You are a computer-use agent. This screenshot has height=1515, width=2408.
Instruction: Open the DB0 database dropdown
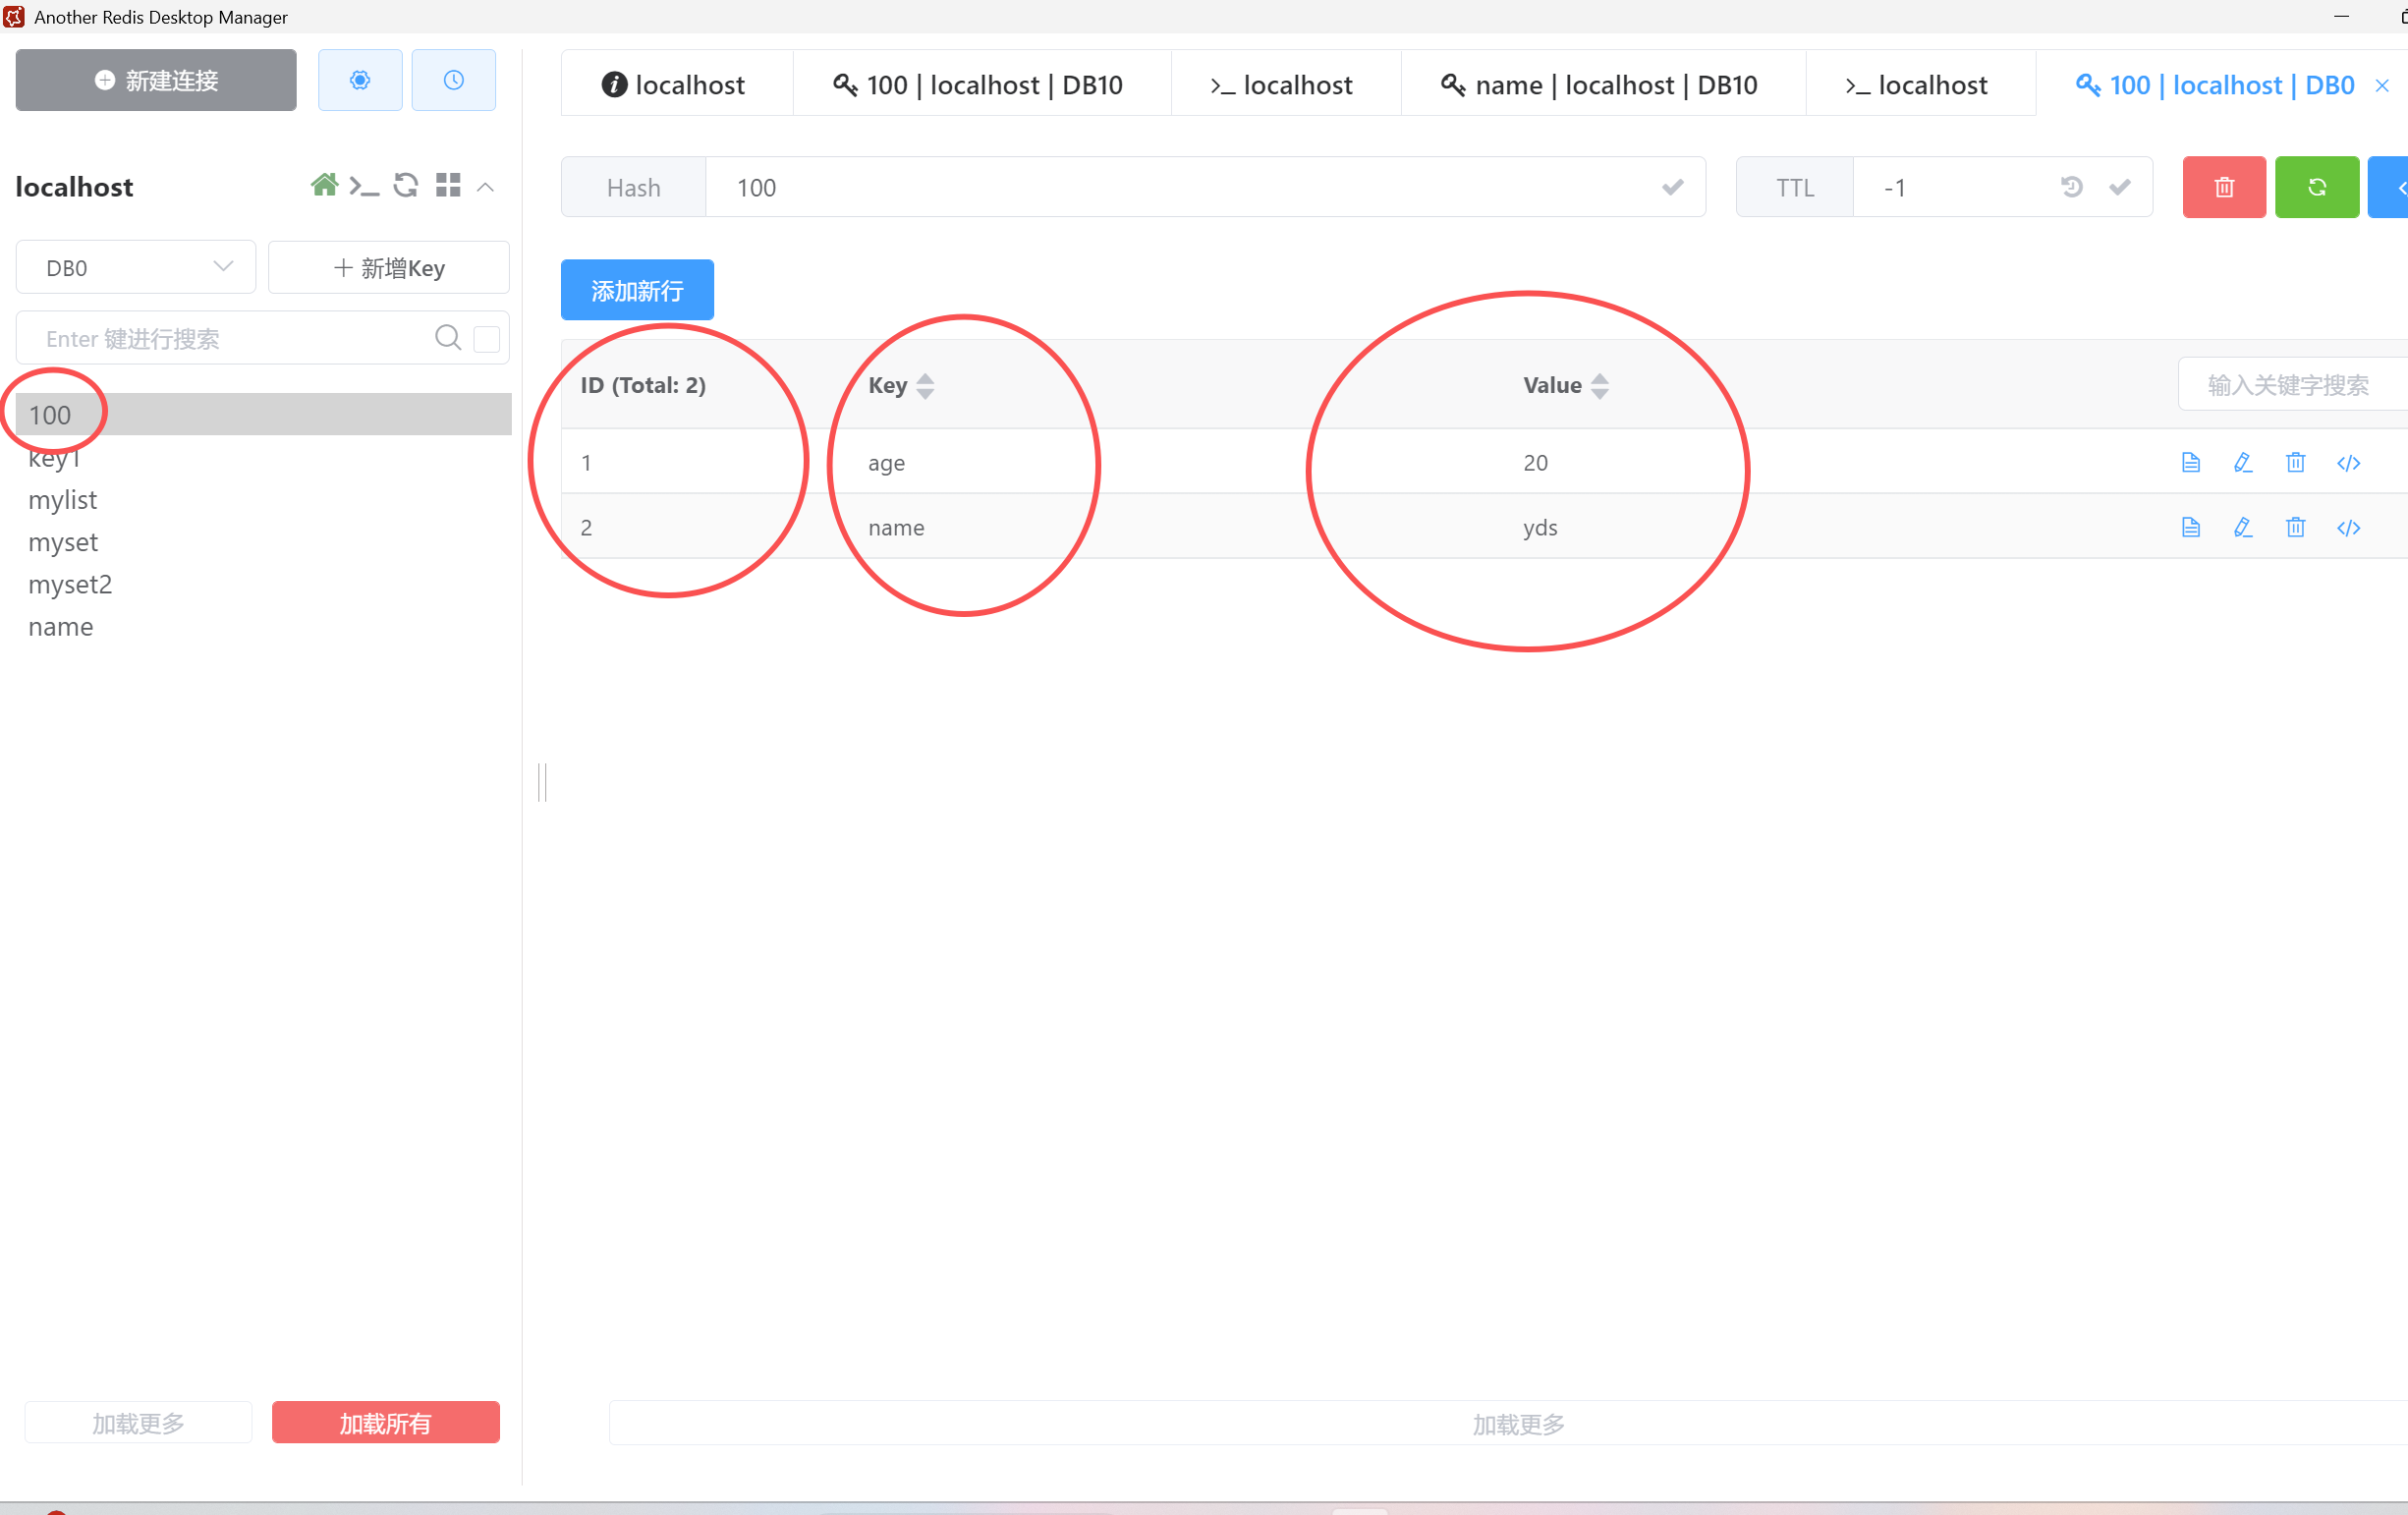coord(136,267)
